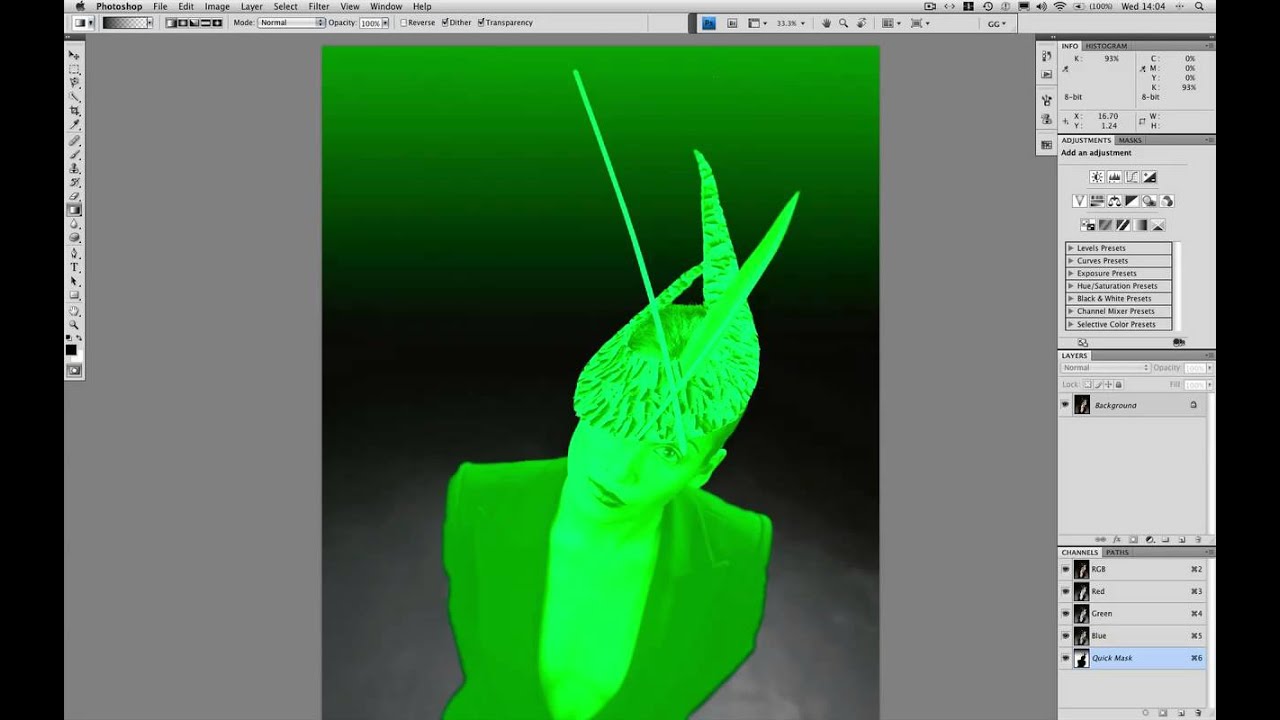Open the Layer menu
Screen dimensions: 1280x720
click(252, 6)
